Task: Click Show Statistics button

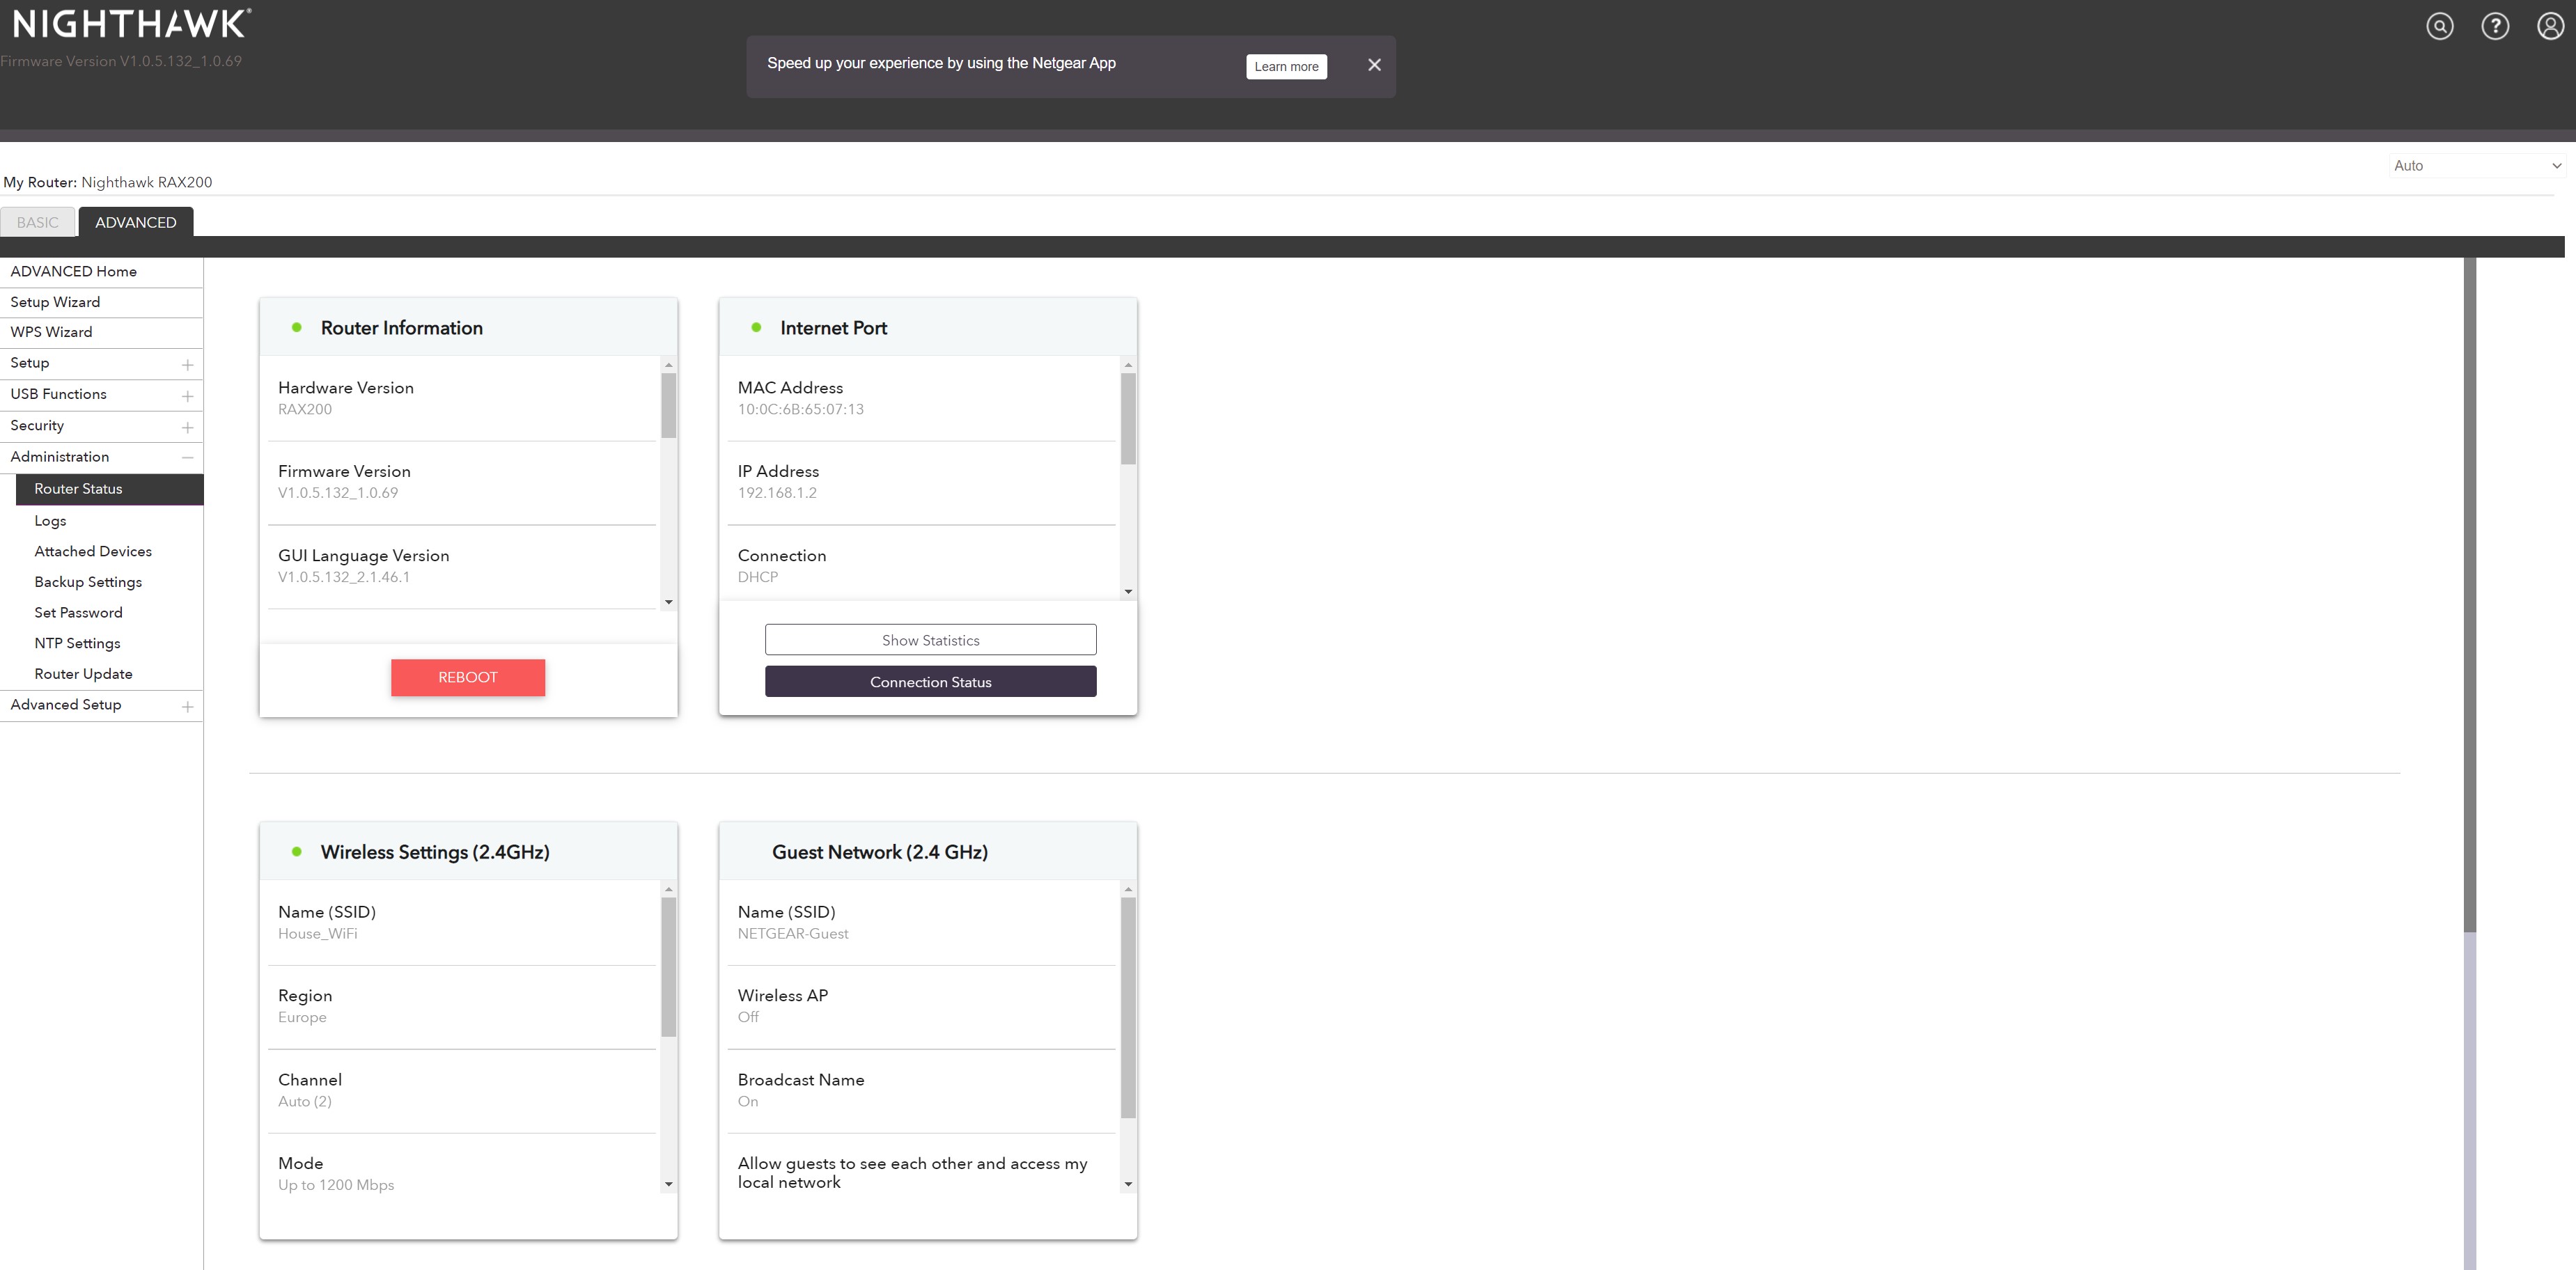Action: point(931,640)
